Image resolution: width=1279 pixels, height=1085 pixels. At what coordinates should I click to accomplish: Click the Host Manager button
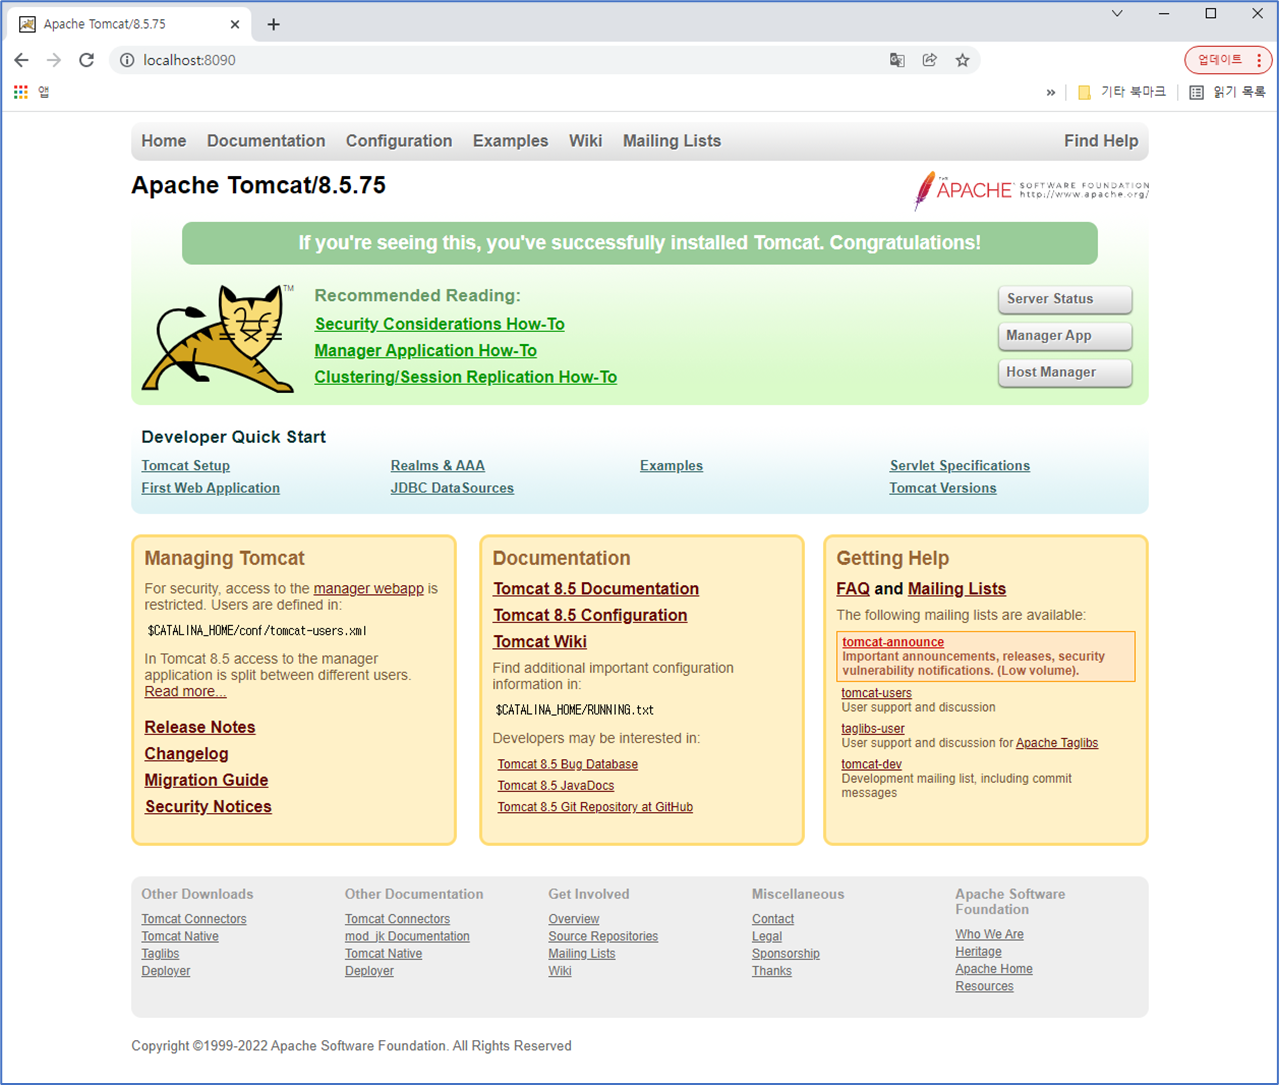(x=1065, y=372)
